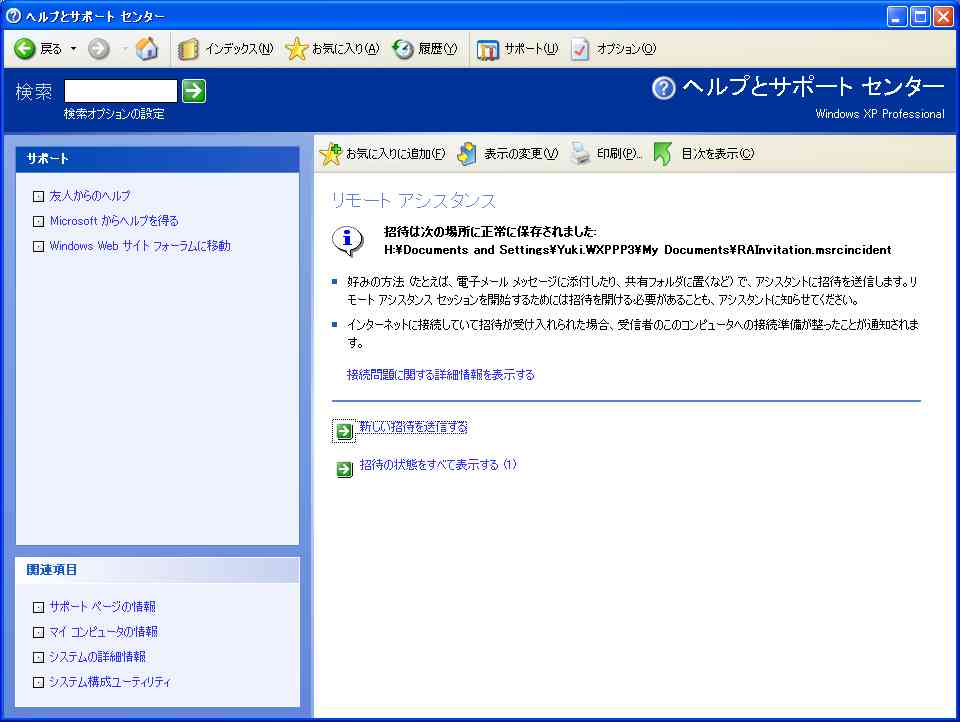960x722 pixels.
Task: Start search with green arrow button
Action: 194,91
